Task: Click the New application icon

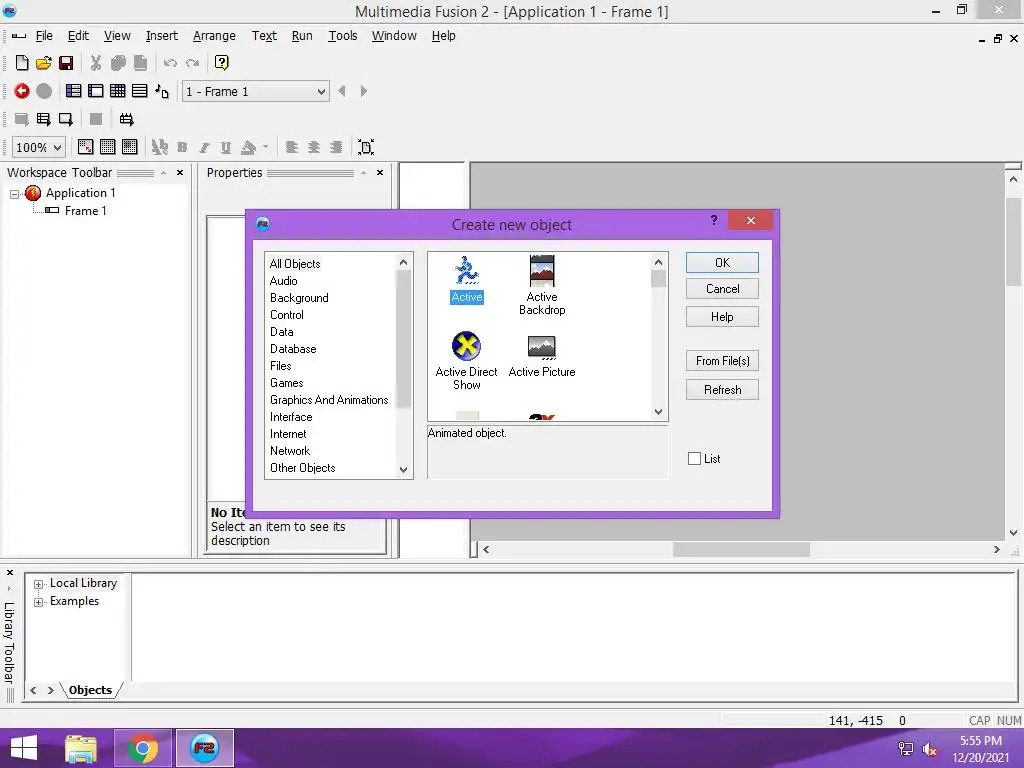Action: coord(22,63)
